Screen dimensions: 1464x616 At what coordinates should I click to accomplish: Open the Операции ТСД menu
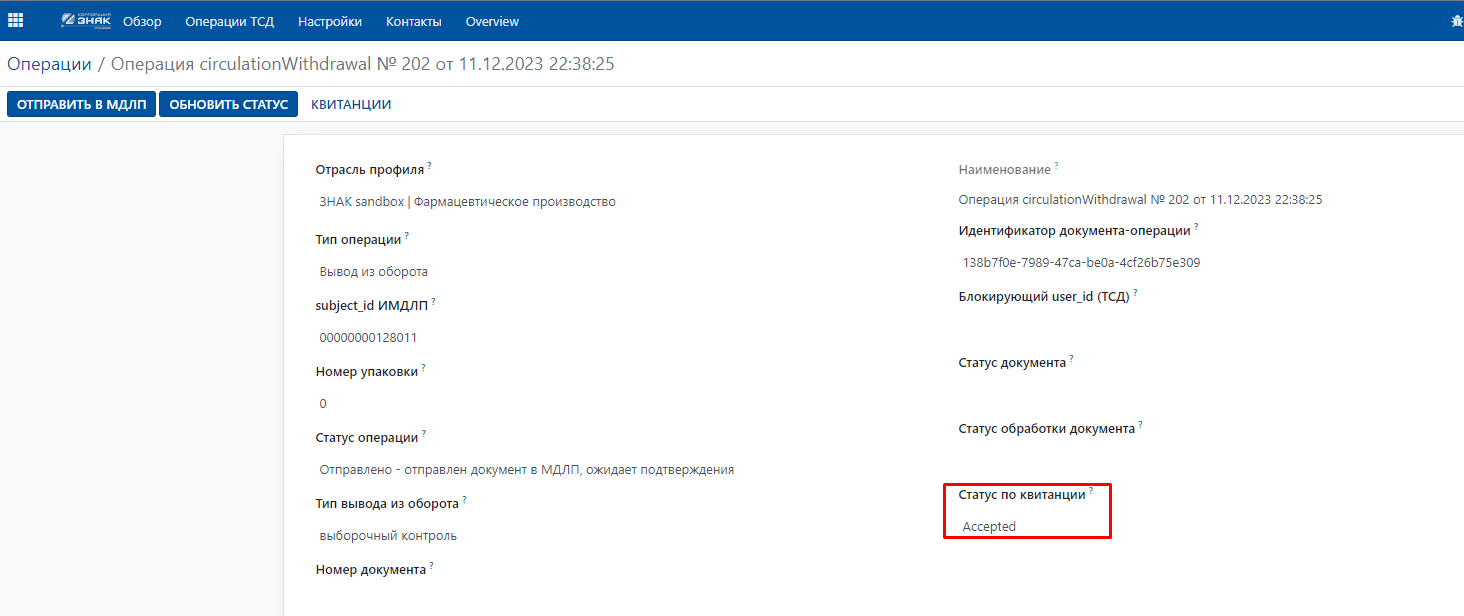pos(230,21)
